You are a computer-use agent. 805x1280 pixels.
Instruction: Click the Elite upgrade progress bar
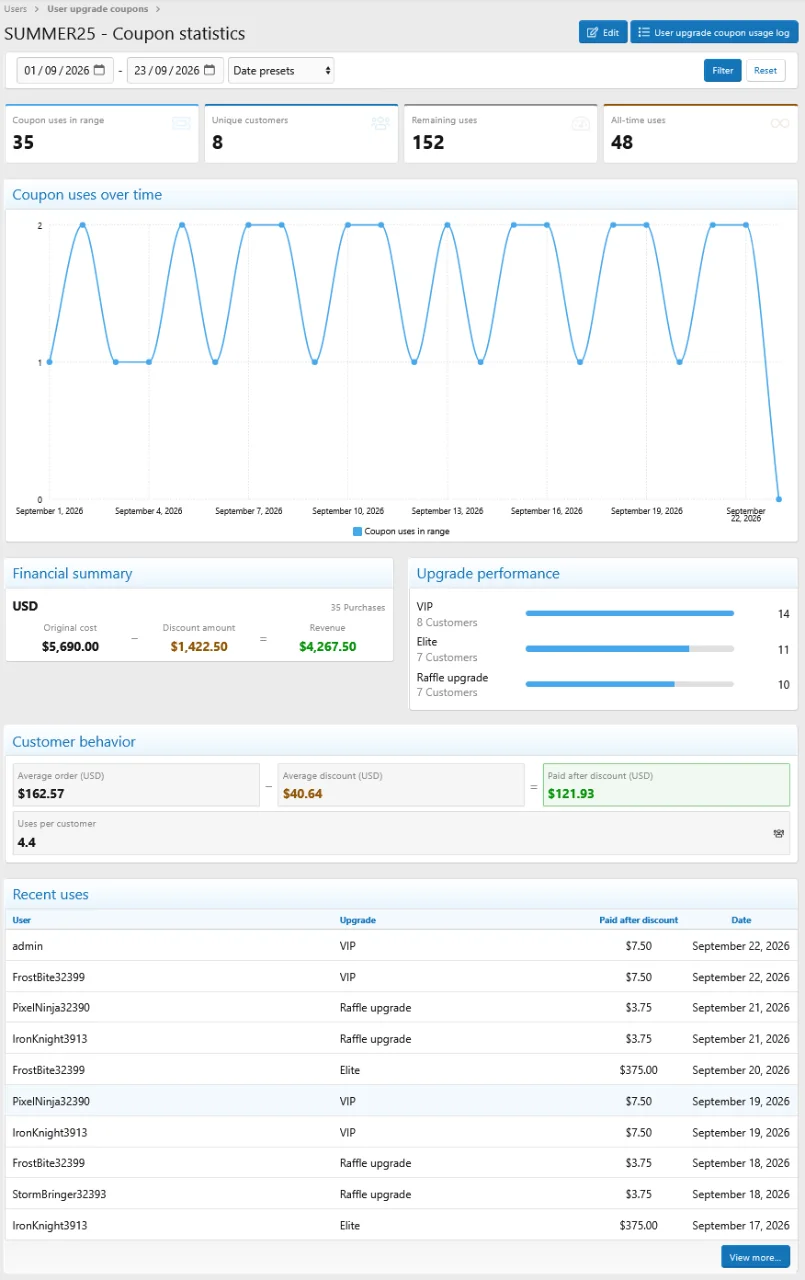coord(629,649)
